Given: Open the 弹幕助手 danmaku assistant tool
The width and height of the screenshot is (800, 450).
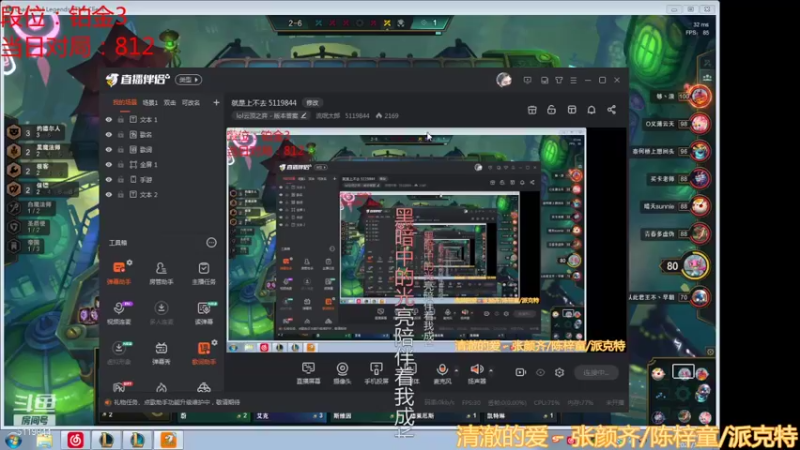Looking at the screenshot, I should point(118,272).
